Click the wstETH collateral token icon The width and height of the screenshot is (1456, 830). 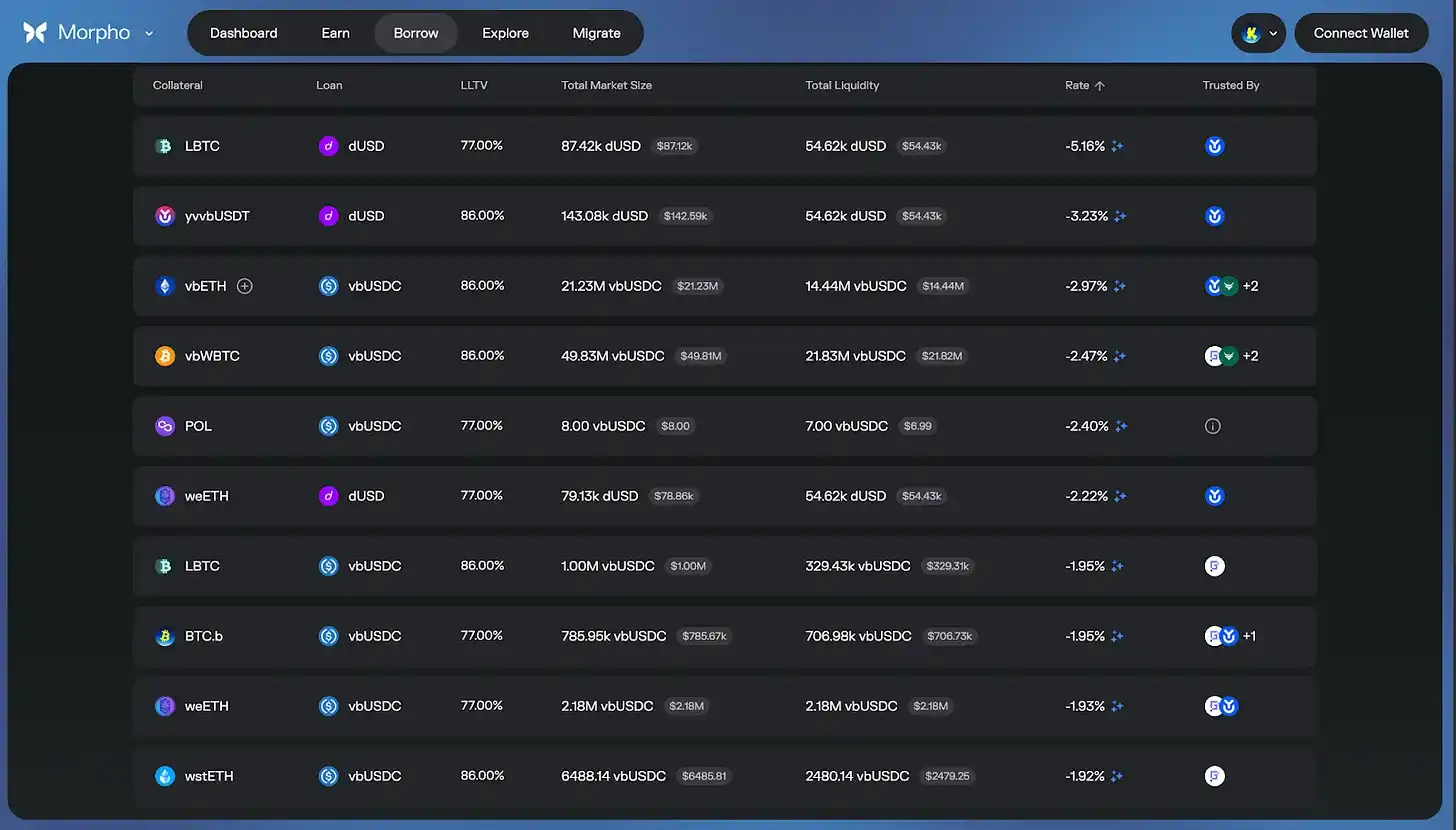click(x=165, y=776)
